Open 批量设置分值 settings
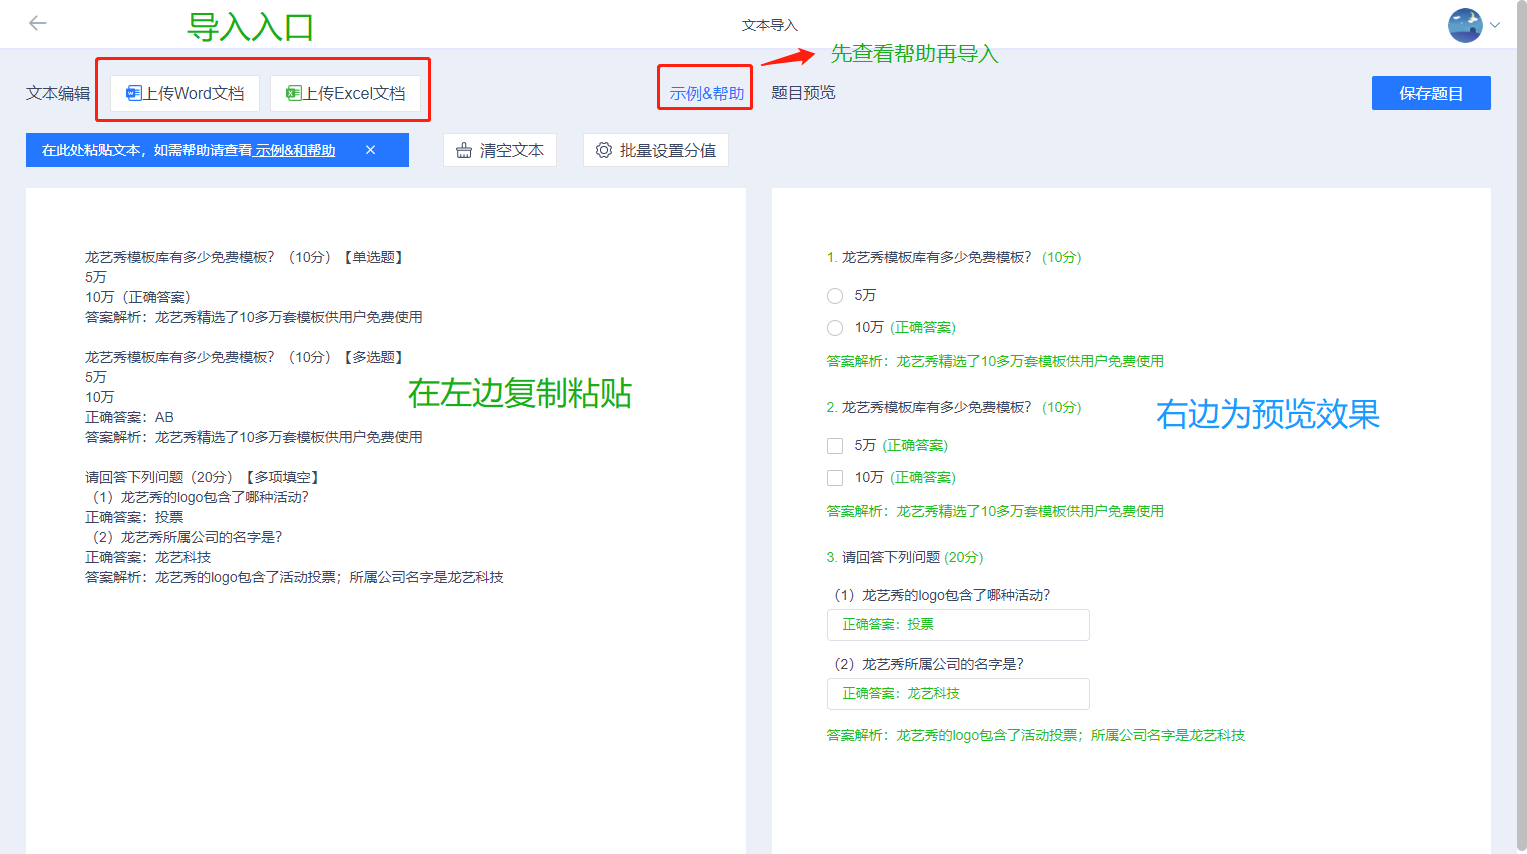This screenshot has width=1527, height=854. (656, 150)
